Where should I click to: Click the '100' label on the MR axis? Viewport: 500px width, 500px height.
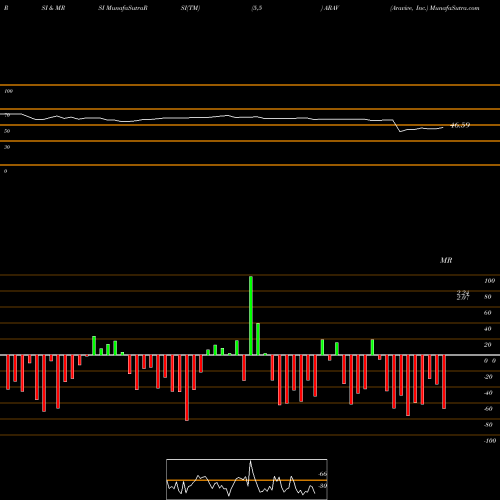489,281
